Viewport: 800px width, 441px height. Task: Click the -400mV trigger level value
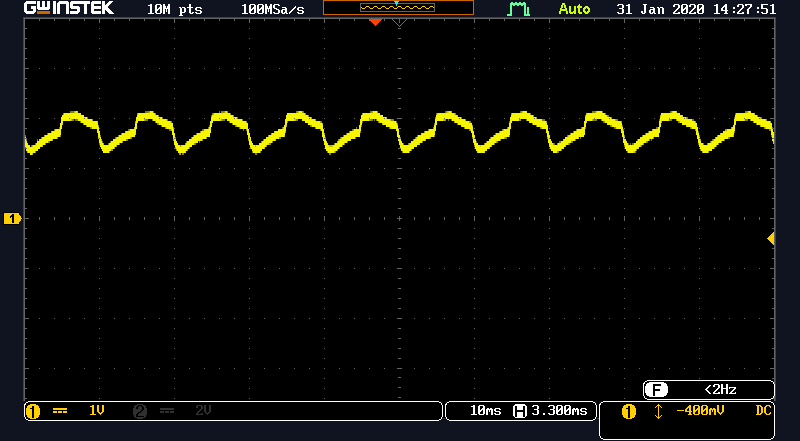click(700, 411)
